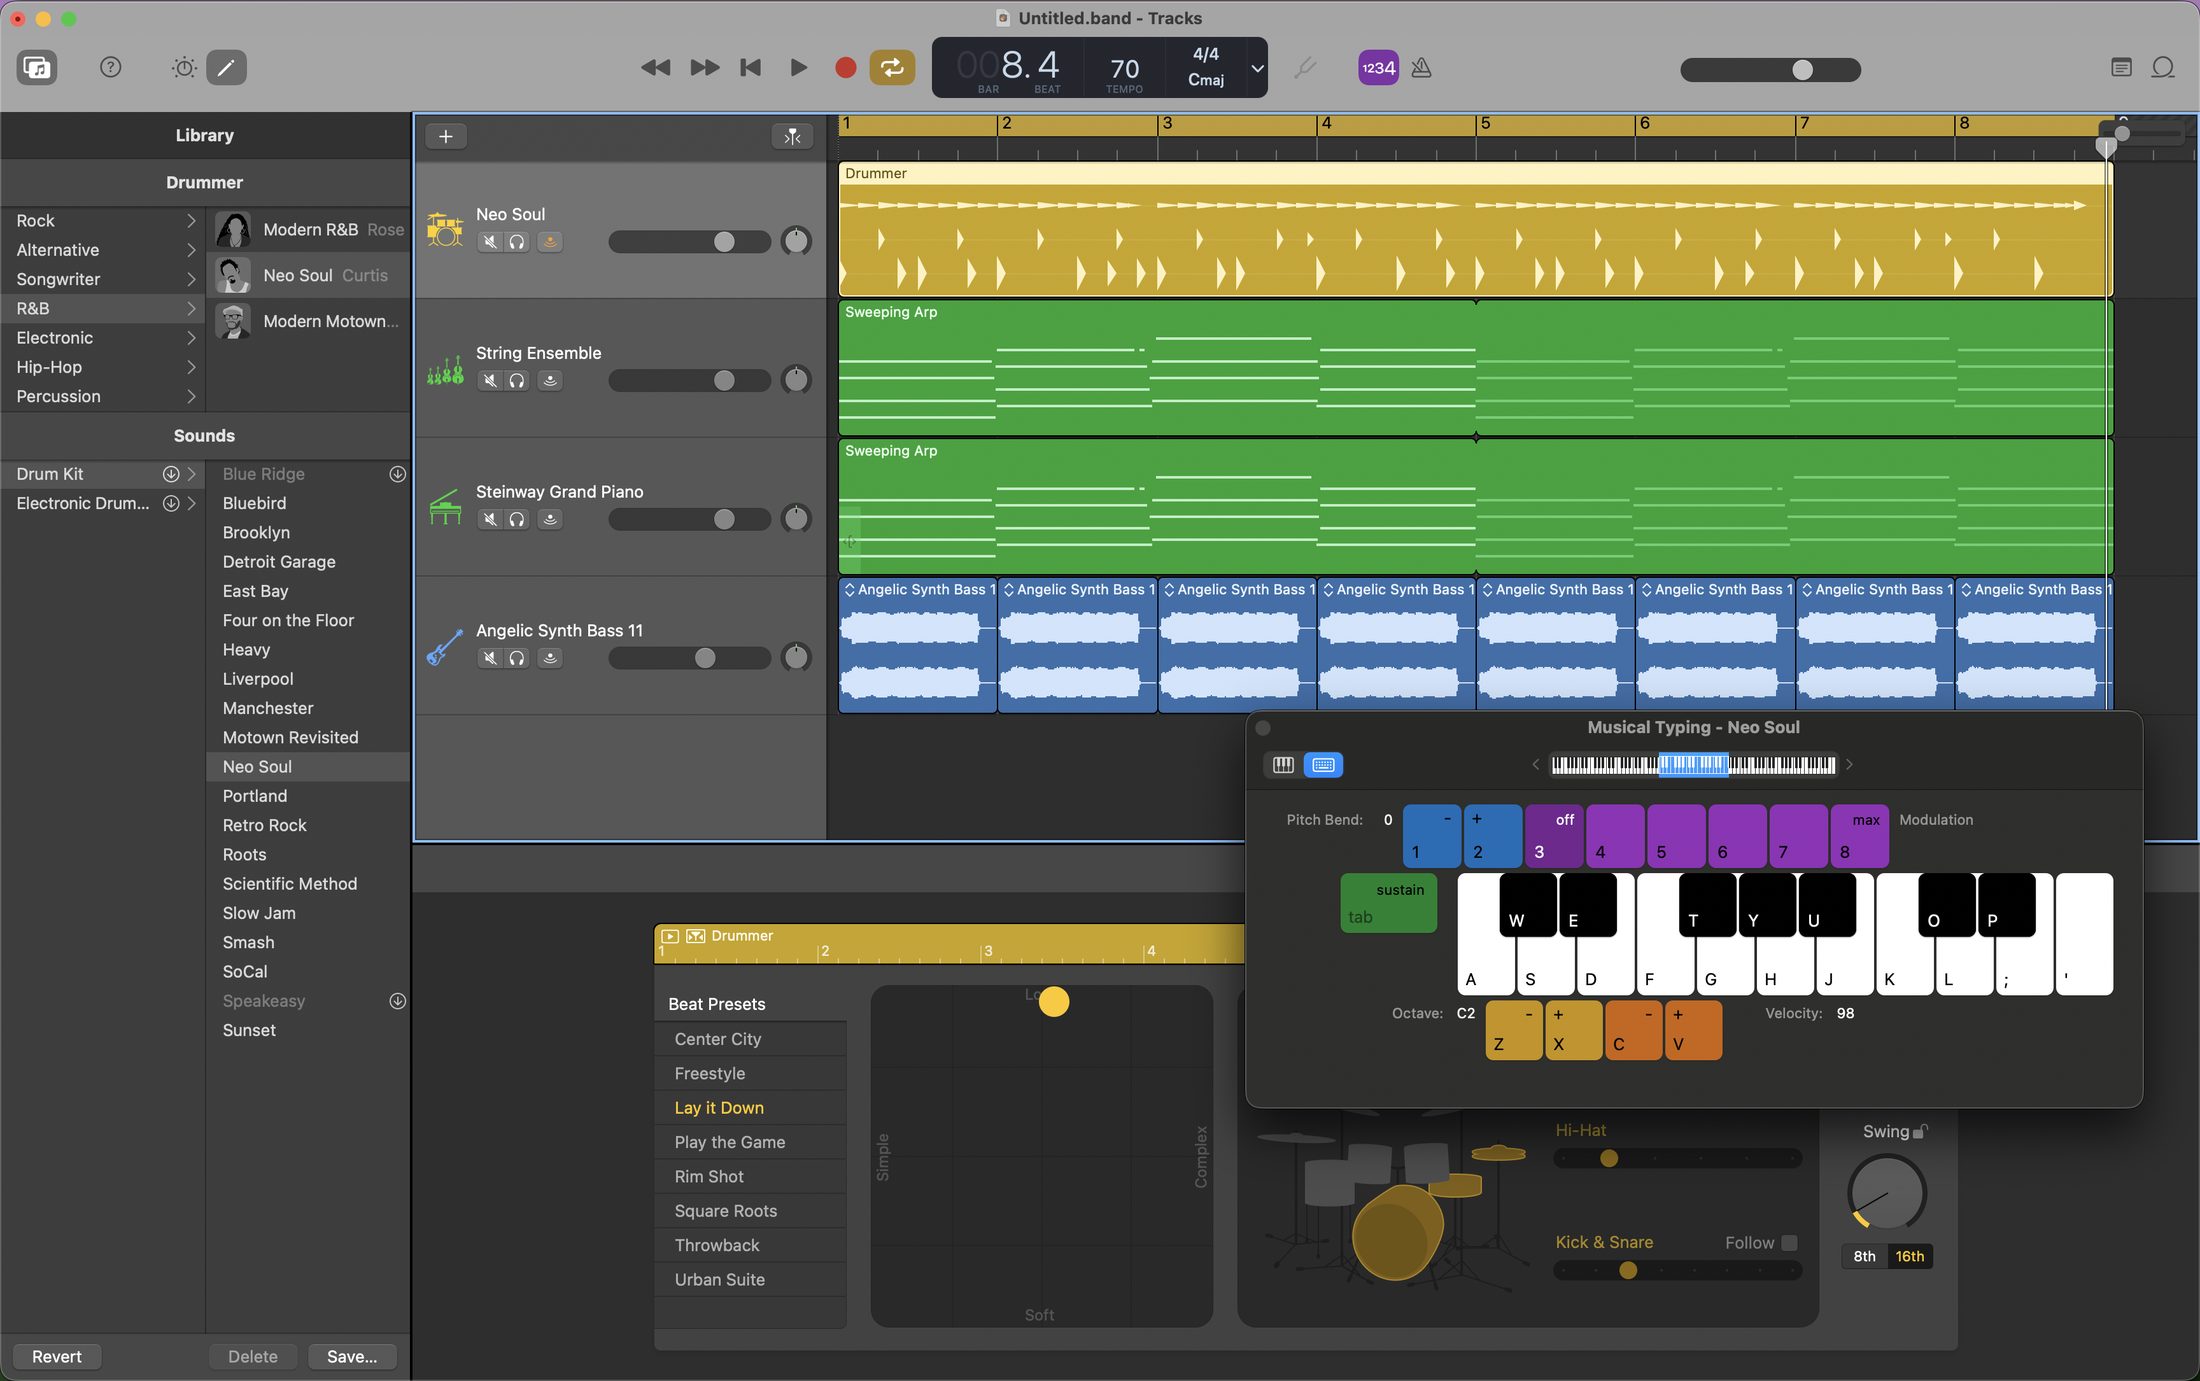Image resolution: width=2200 pixels, height=1381 pixels.
Task: Shift keyboard range right with arrow
Action: click(1850, 765)
